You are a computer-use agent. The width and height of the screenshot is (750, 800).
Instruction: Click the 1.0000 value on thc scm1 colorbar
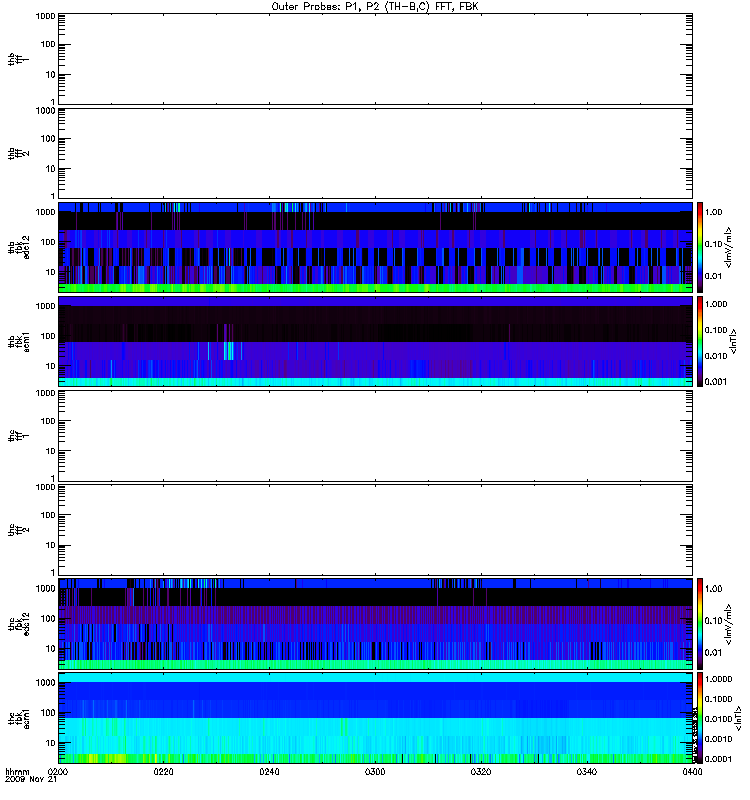[x=718, y=679]
